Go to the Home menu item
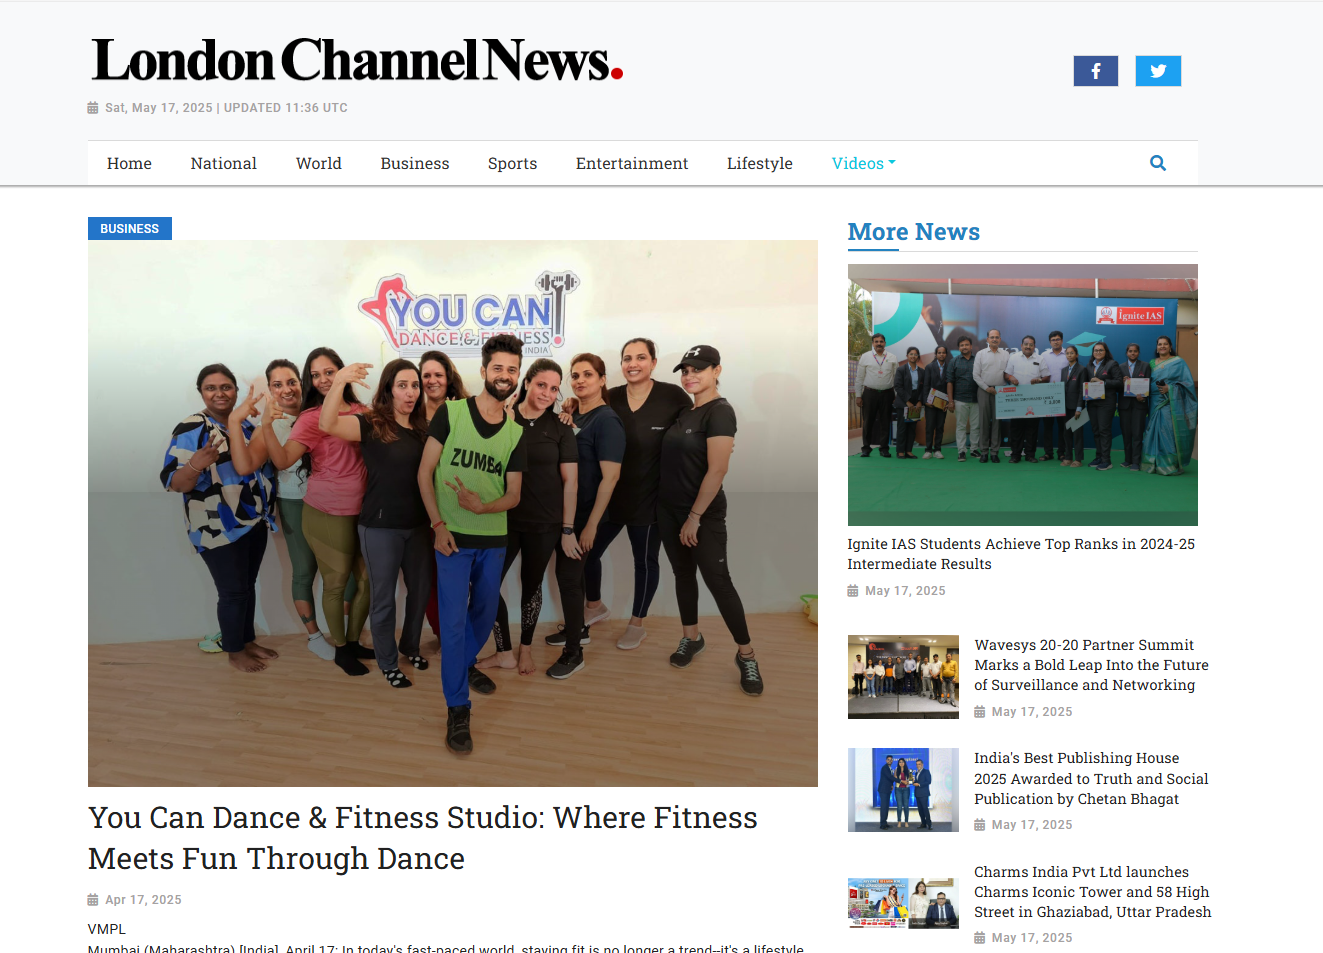Screen dimensions: 1323x953 point(129,163)
